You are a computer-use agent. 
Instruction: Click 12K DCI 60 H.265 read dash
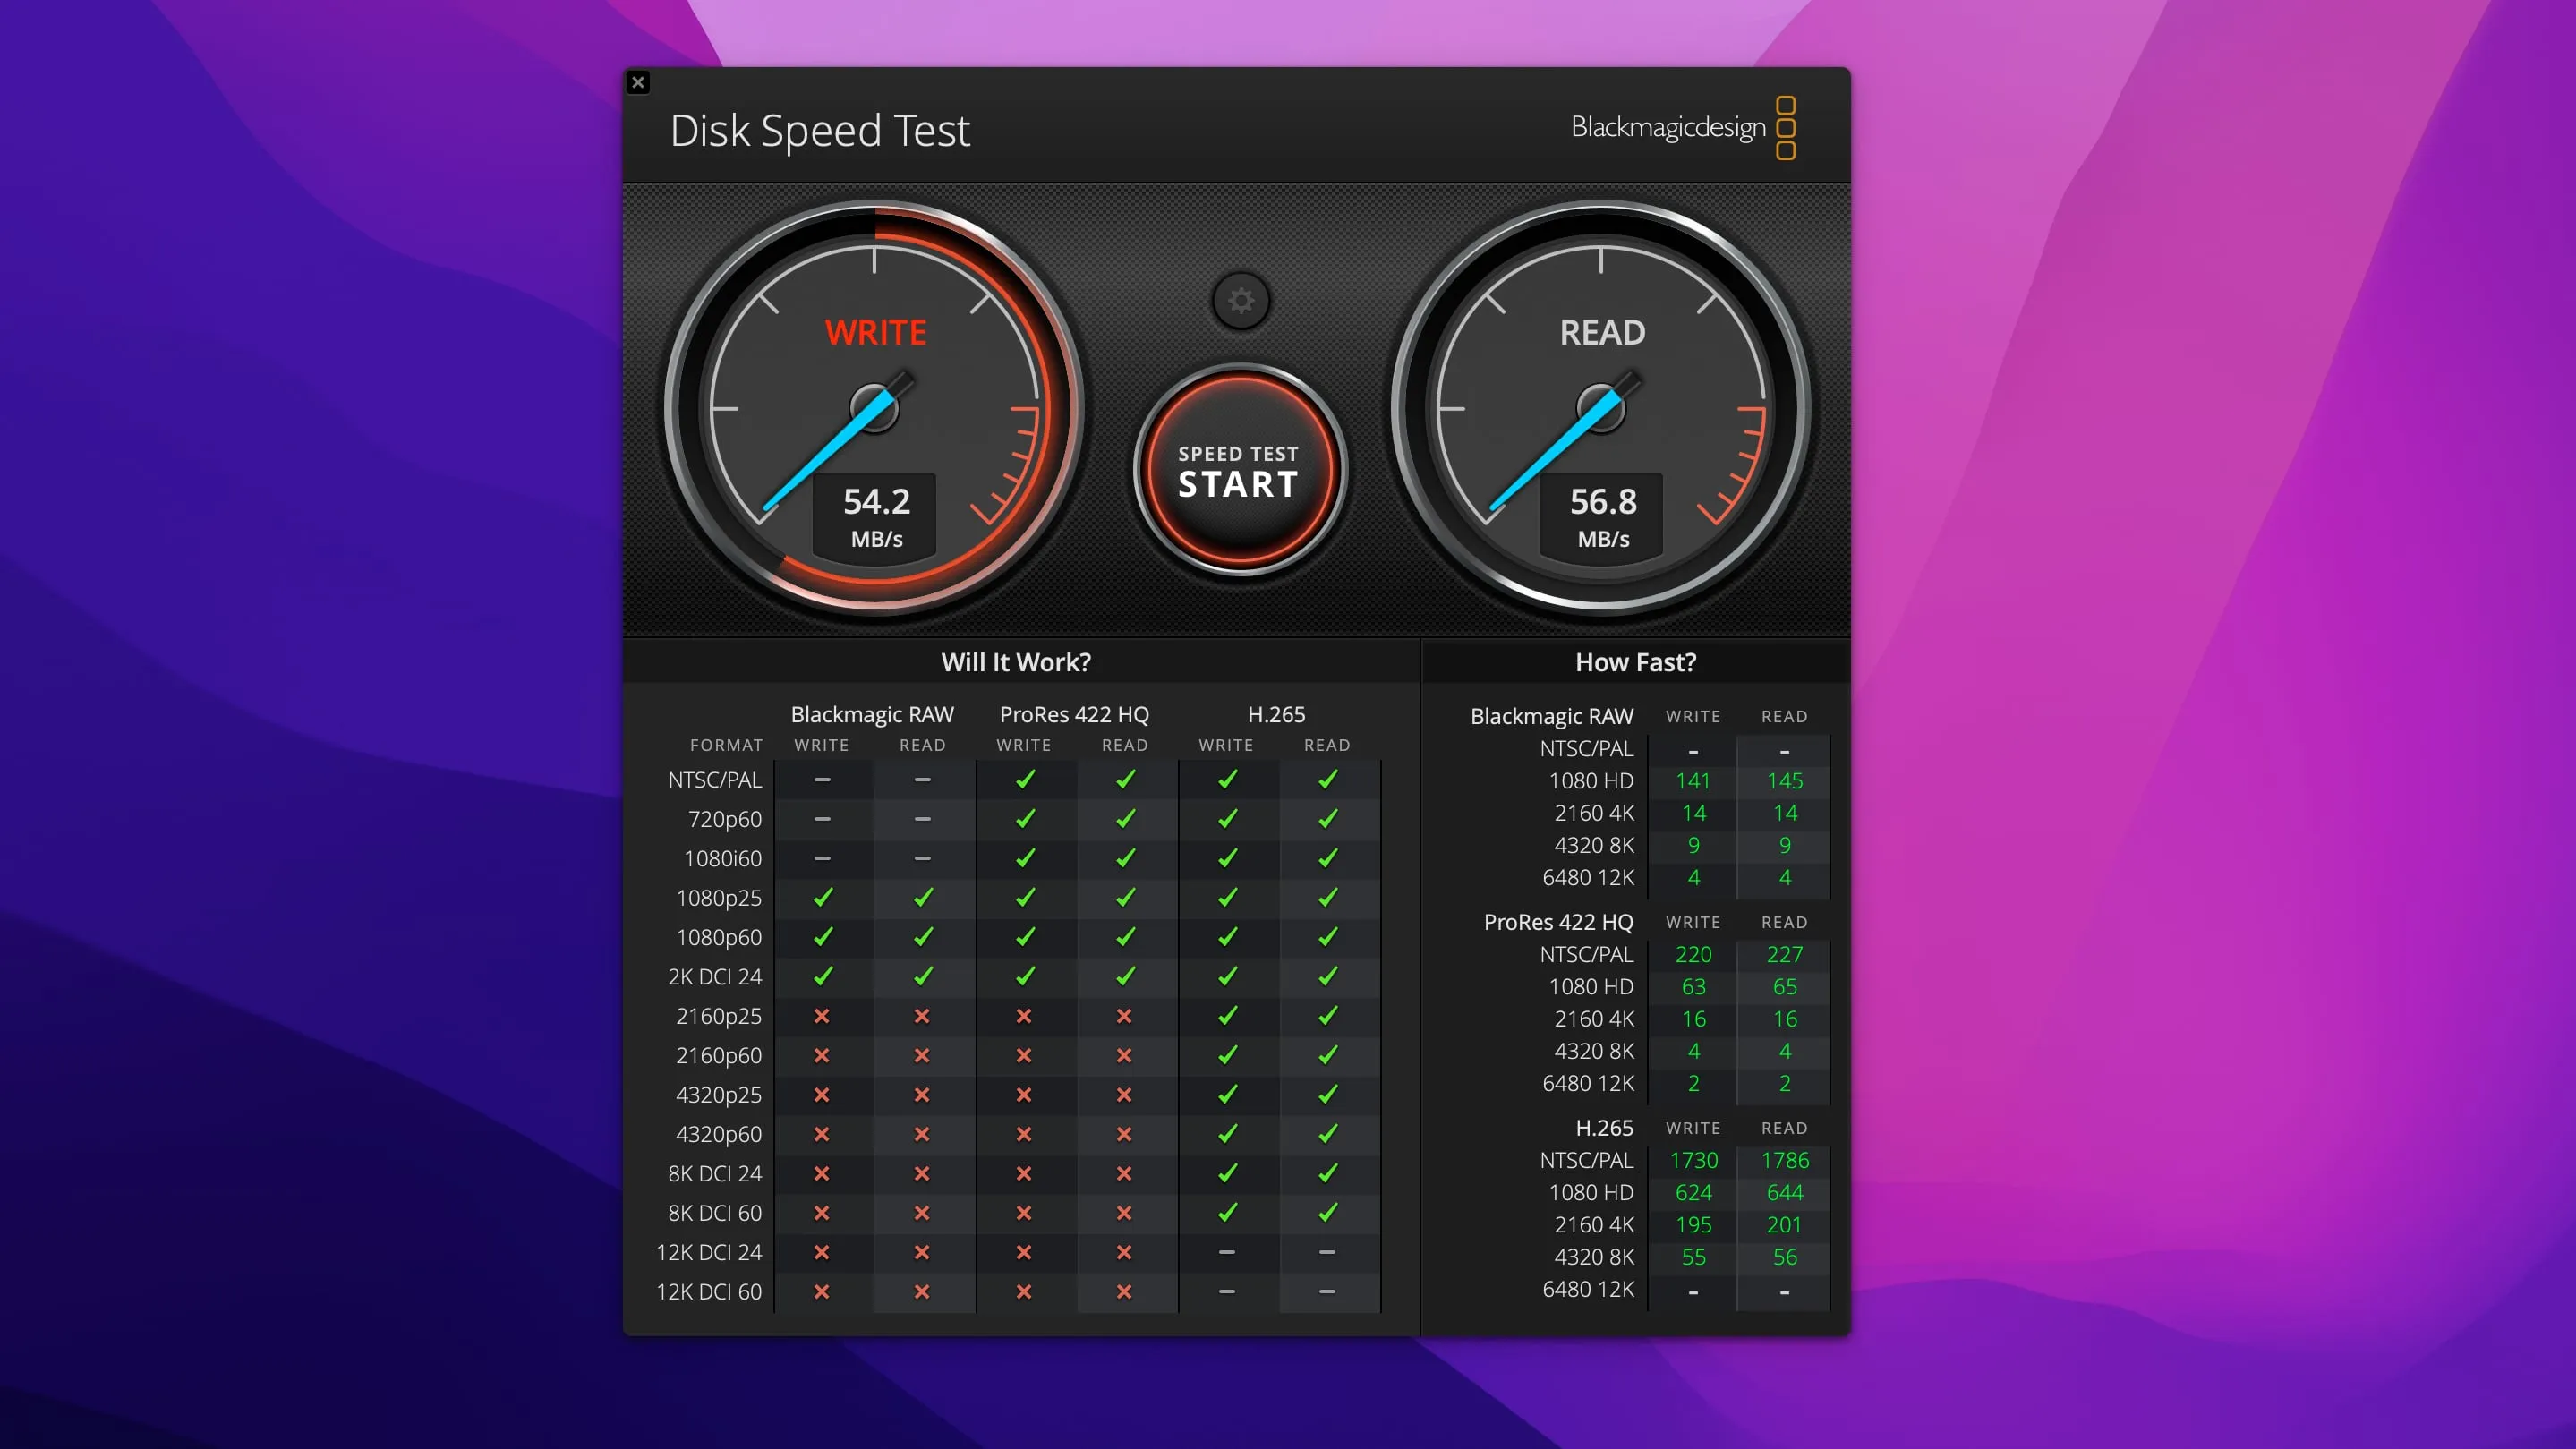click(x=1327, y=1292)
